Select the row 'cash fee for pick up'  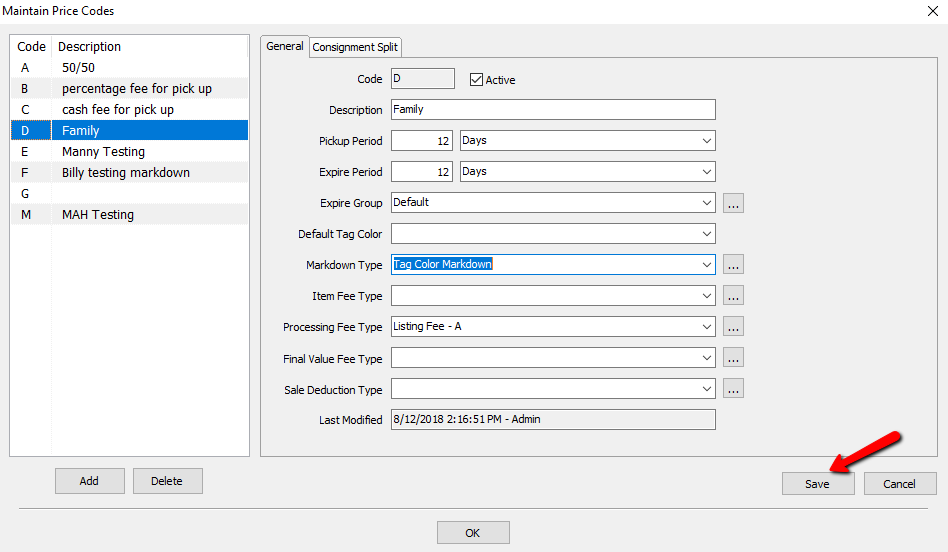(129, 109)
